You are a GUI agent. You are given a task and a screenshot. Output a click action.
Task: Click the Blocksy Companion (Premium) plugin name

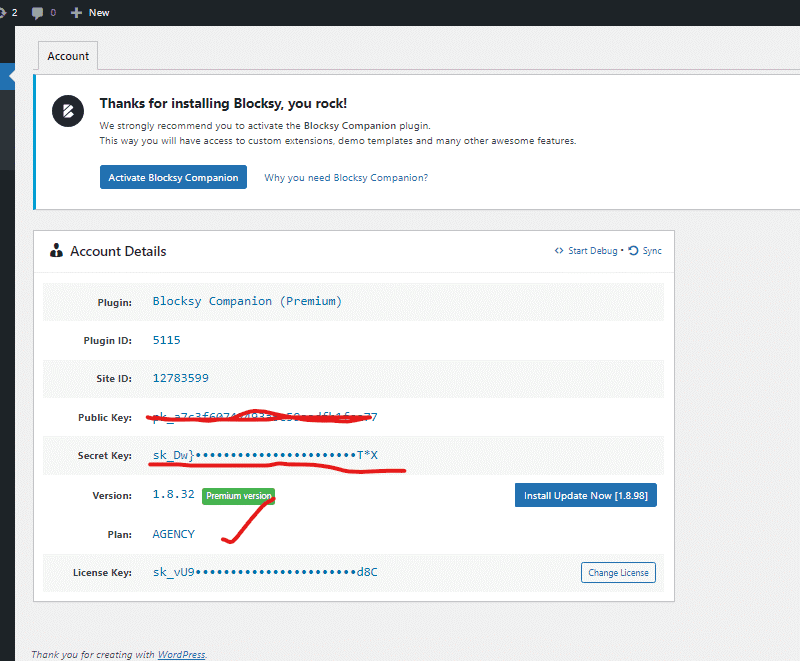point(247,301)
